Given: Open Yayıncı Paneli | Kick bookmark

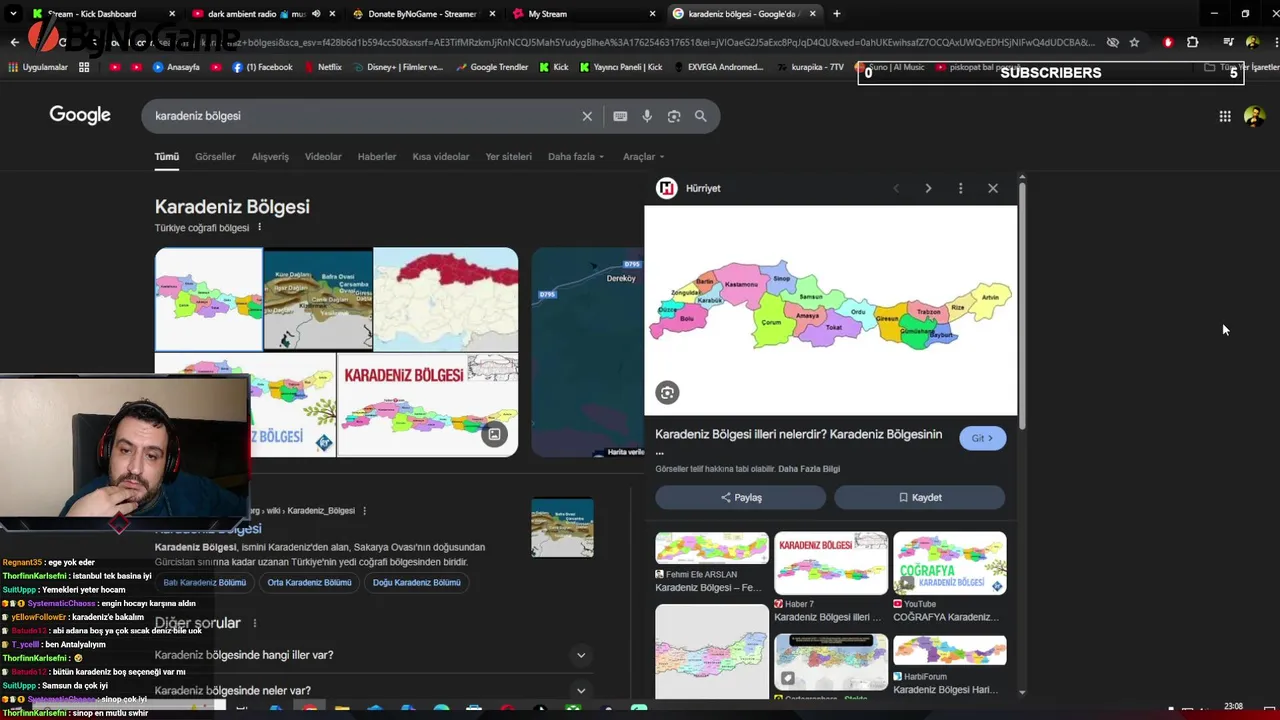Looking at the screenshot, I should click(621, 67).
